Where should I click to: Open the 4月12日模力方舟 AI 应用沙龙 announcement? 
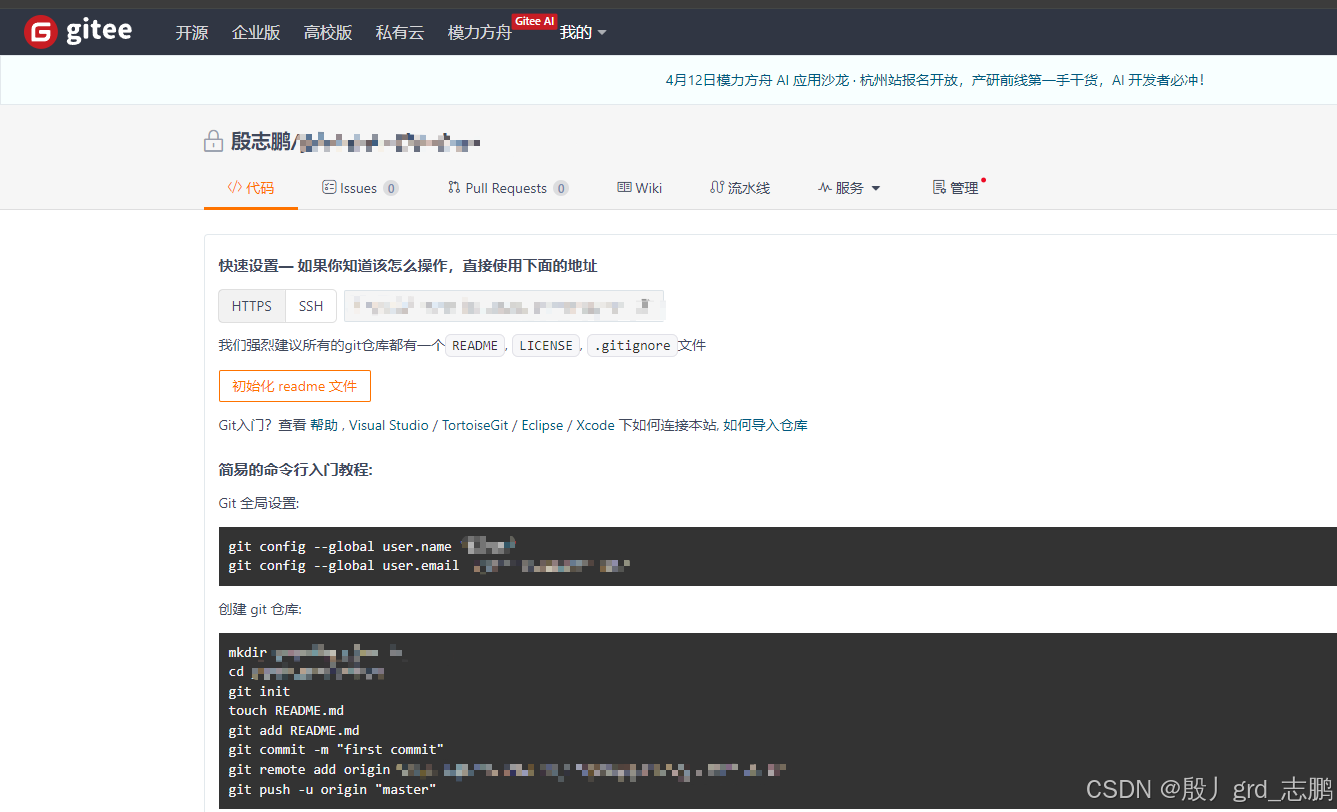934,80
